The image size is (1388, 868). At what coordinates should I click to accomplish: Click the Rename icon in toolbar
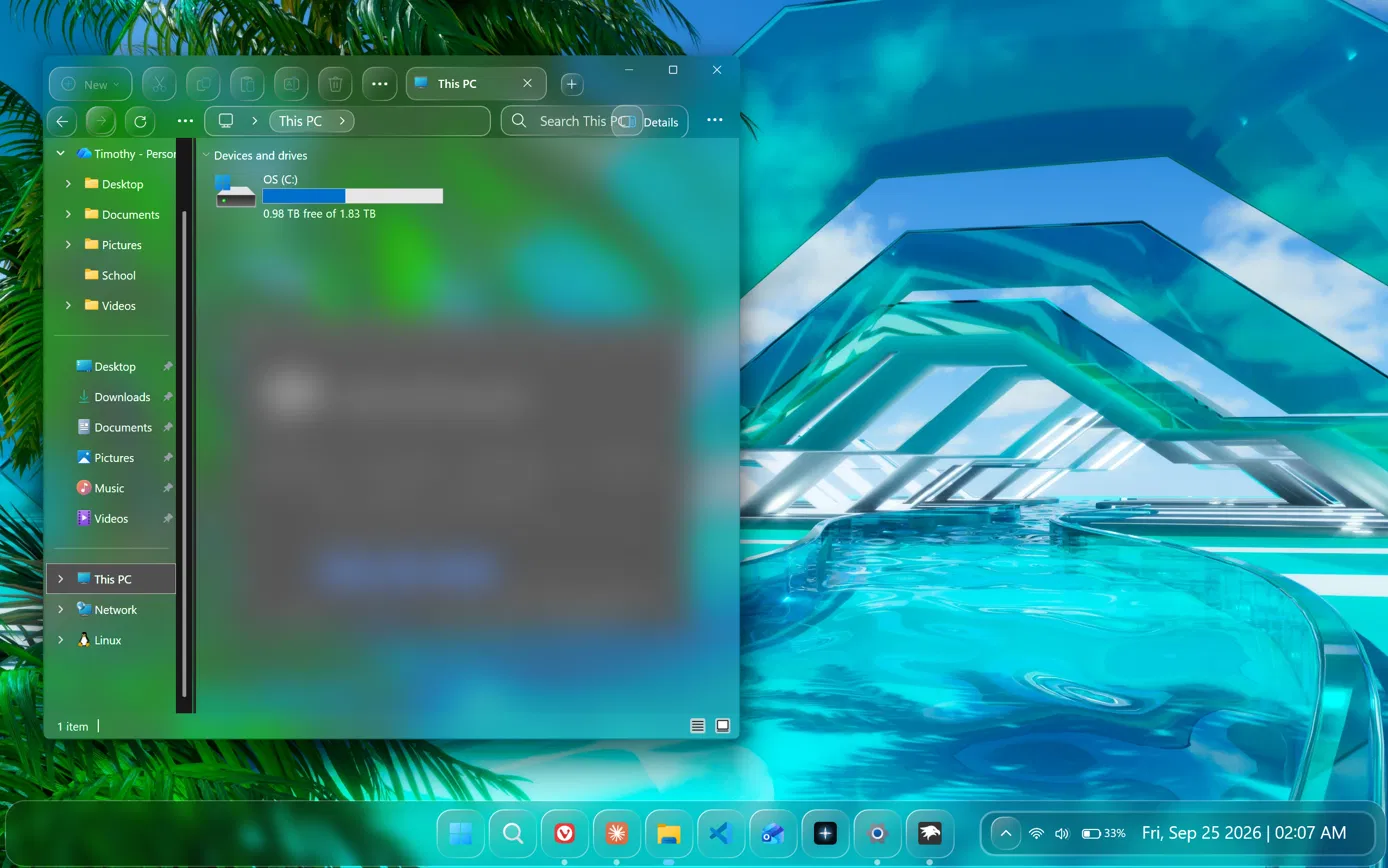click(x=291, y=84)
